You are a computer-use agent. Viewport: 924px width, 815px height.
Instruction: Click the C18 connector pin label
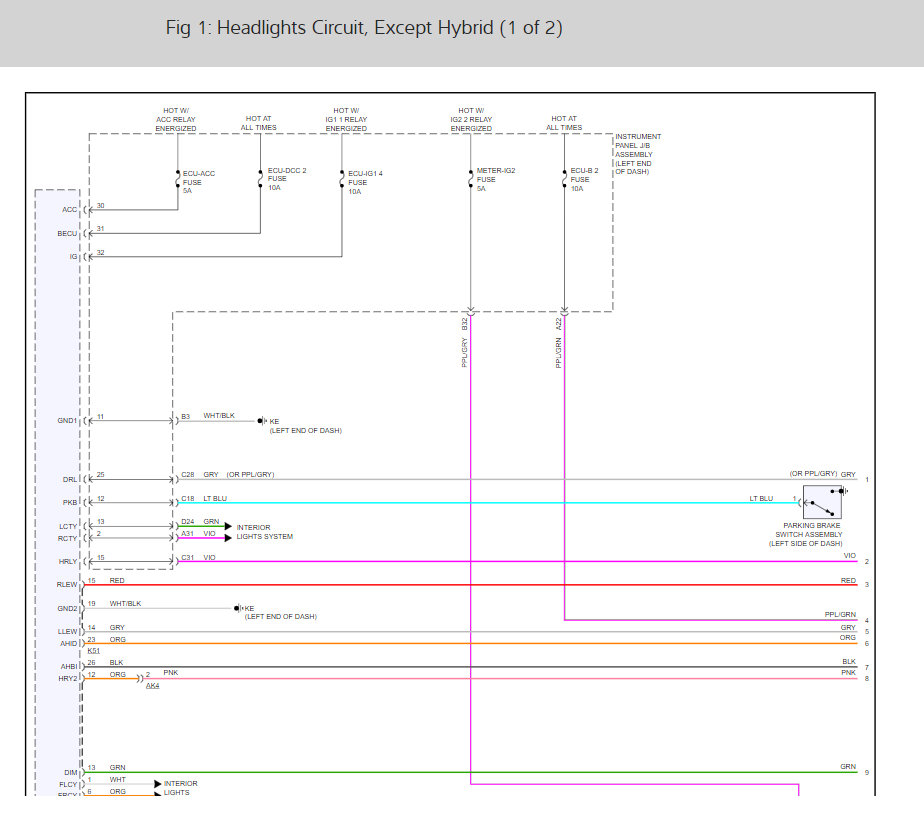click(x=188, y=499)
